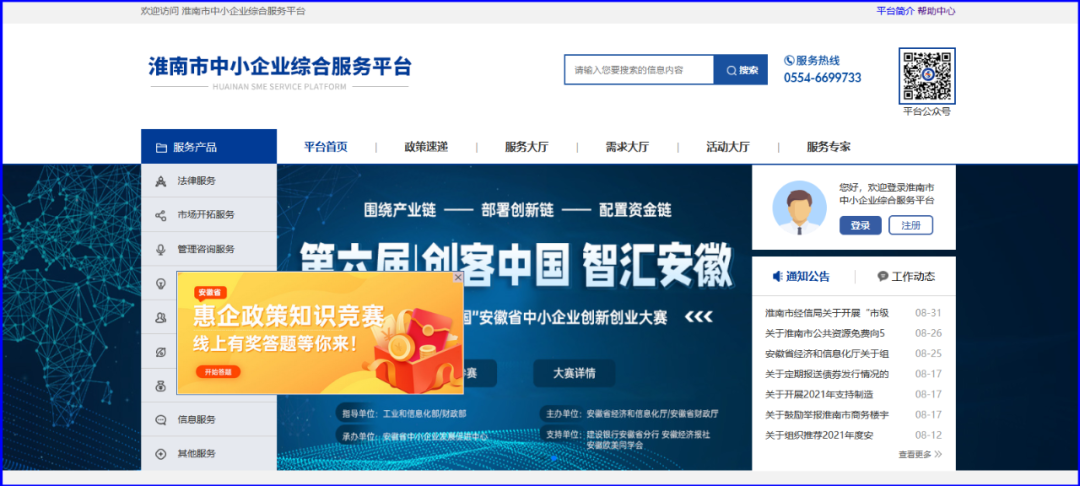Close the 惠企政策知识竞赛 popup ad
The height and width of the screenshot is (486, 1080).
458,277
